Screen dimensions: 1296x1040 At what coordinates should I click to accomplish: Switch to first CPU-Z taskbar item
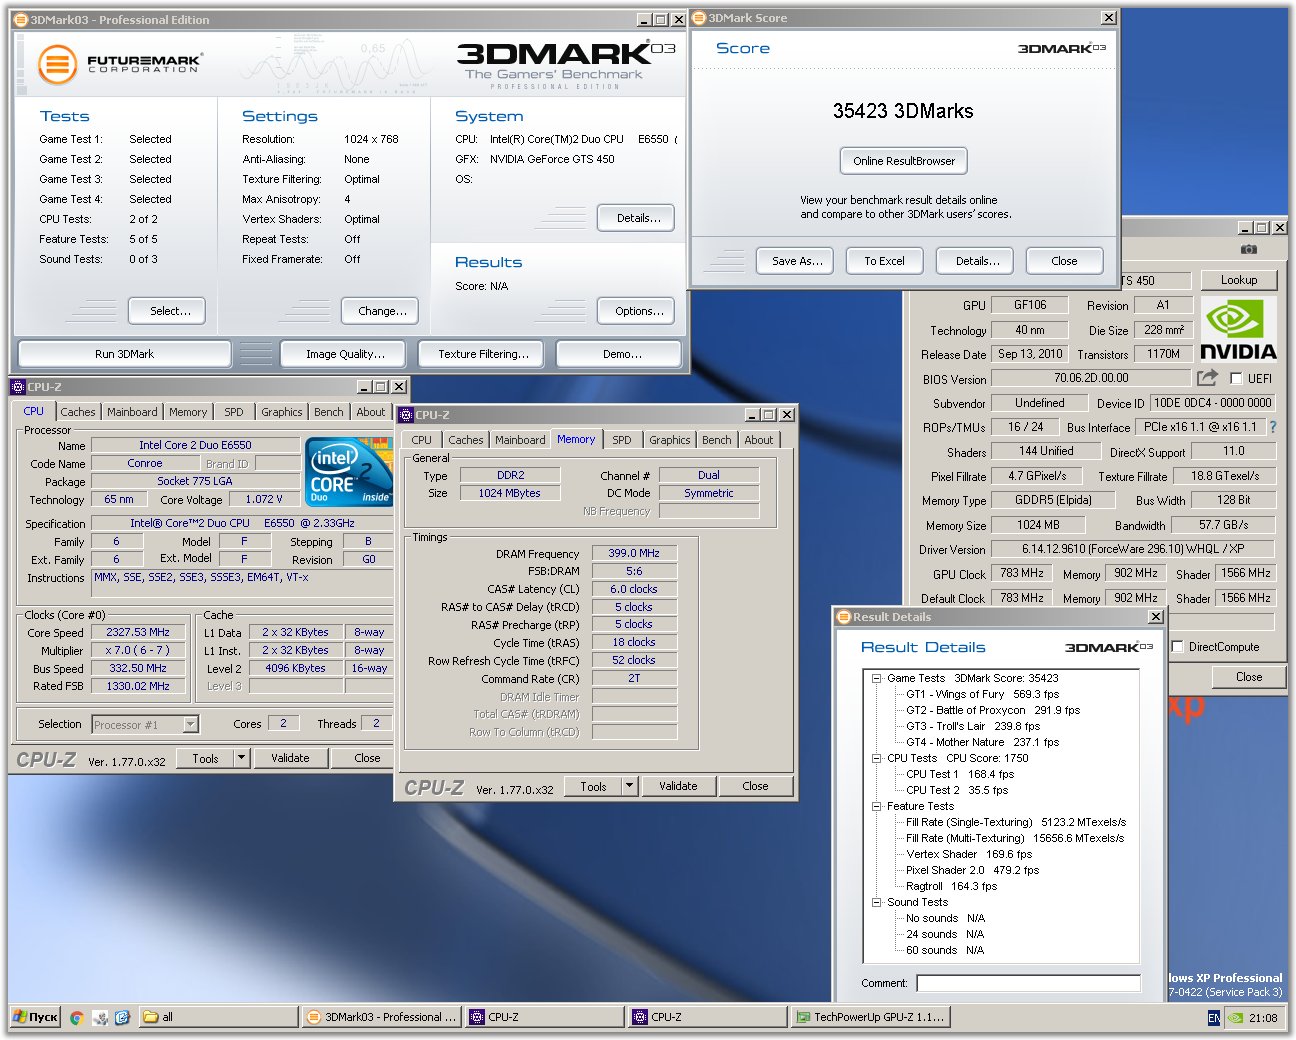tap(544, 1017)
